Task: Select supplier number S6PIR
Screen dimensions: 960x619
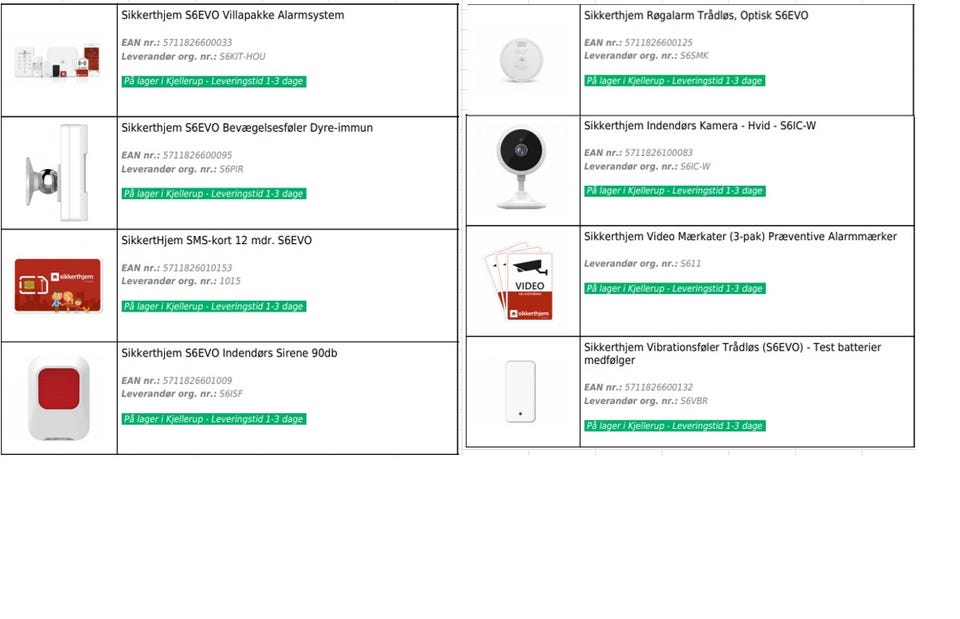Action: coord(231,169)
